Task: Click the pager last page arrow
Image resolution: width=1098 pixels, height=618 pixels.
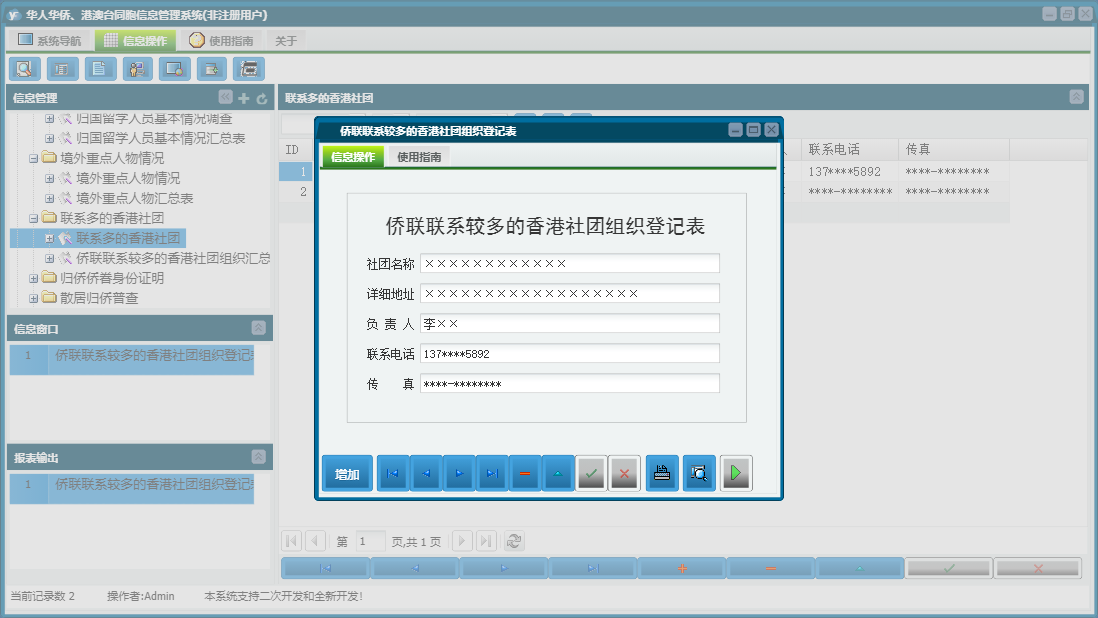Action: pyautogui.click(x=487, y=541)
